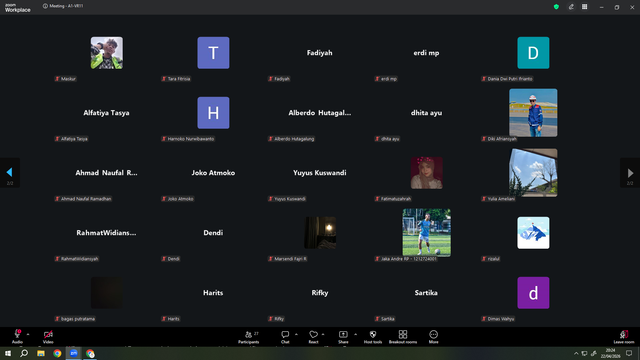
Task: Show hidden system tray icons
Action: (576, 353)
